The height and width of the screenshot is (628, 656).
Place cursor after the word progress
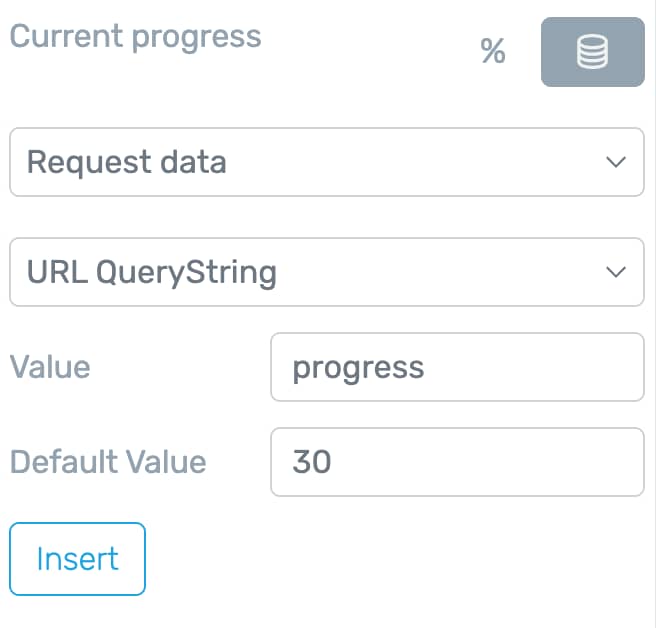426,368
